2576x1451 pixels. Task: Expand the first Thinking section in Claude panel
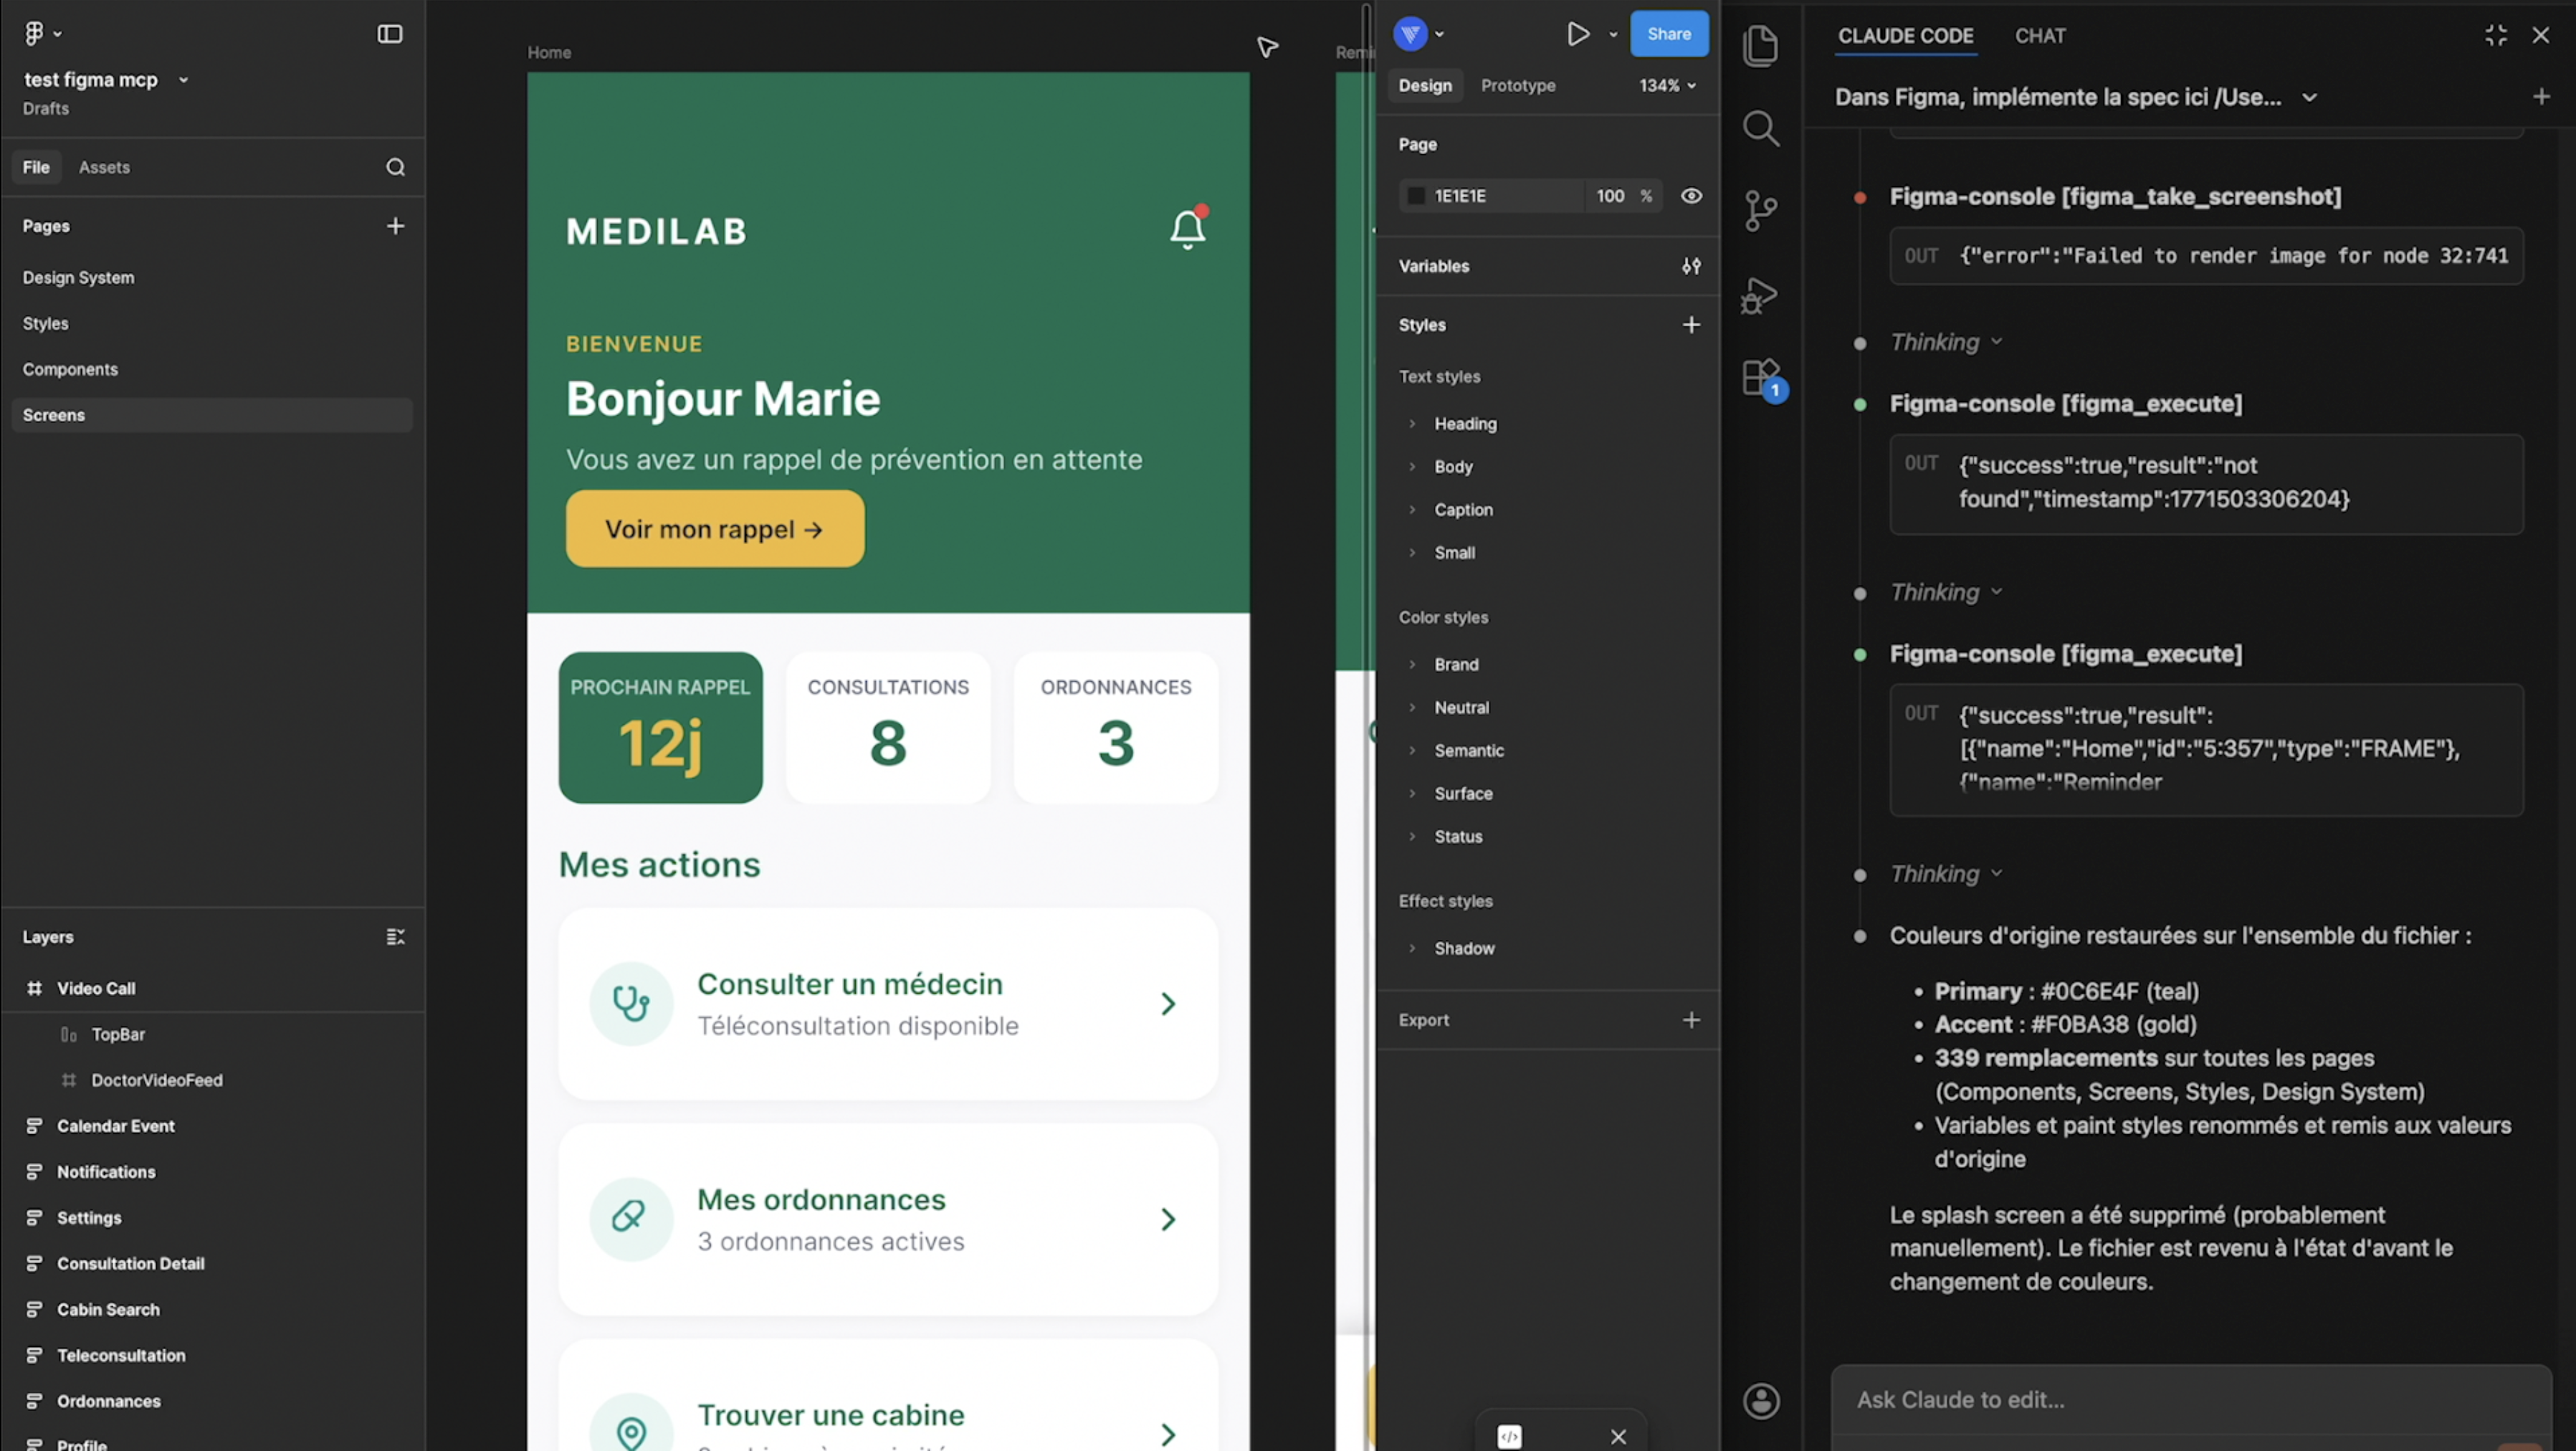[1944, 341]
